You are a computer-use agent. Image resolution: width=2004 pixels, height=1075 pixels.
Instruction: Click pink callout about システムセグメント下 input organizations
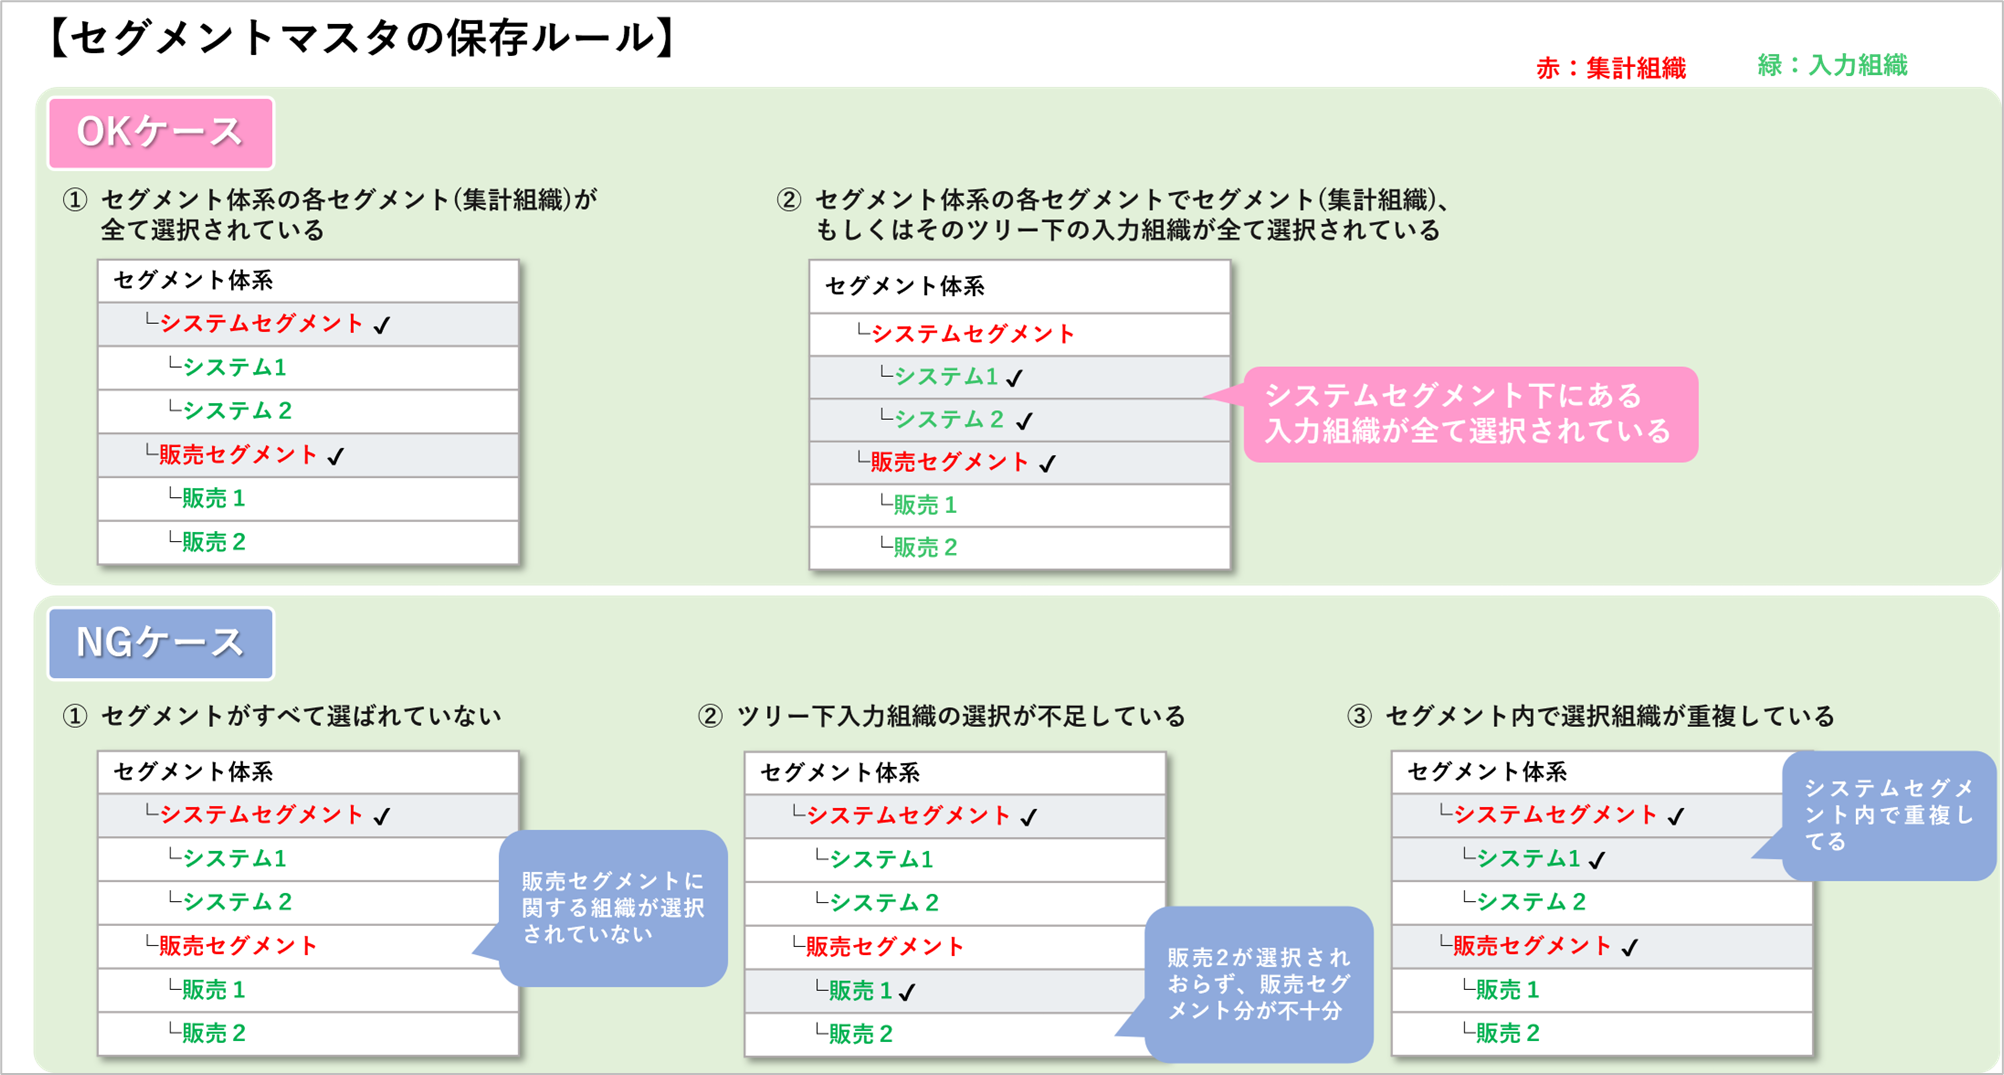1468,414
